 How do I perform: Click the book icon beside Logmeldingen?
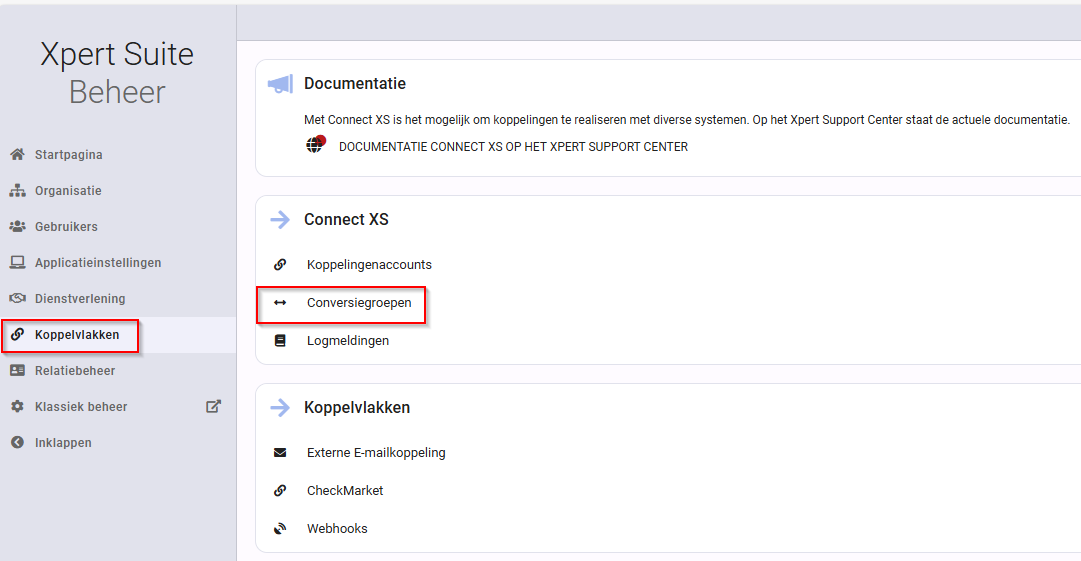coord(280,340)
